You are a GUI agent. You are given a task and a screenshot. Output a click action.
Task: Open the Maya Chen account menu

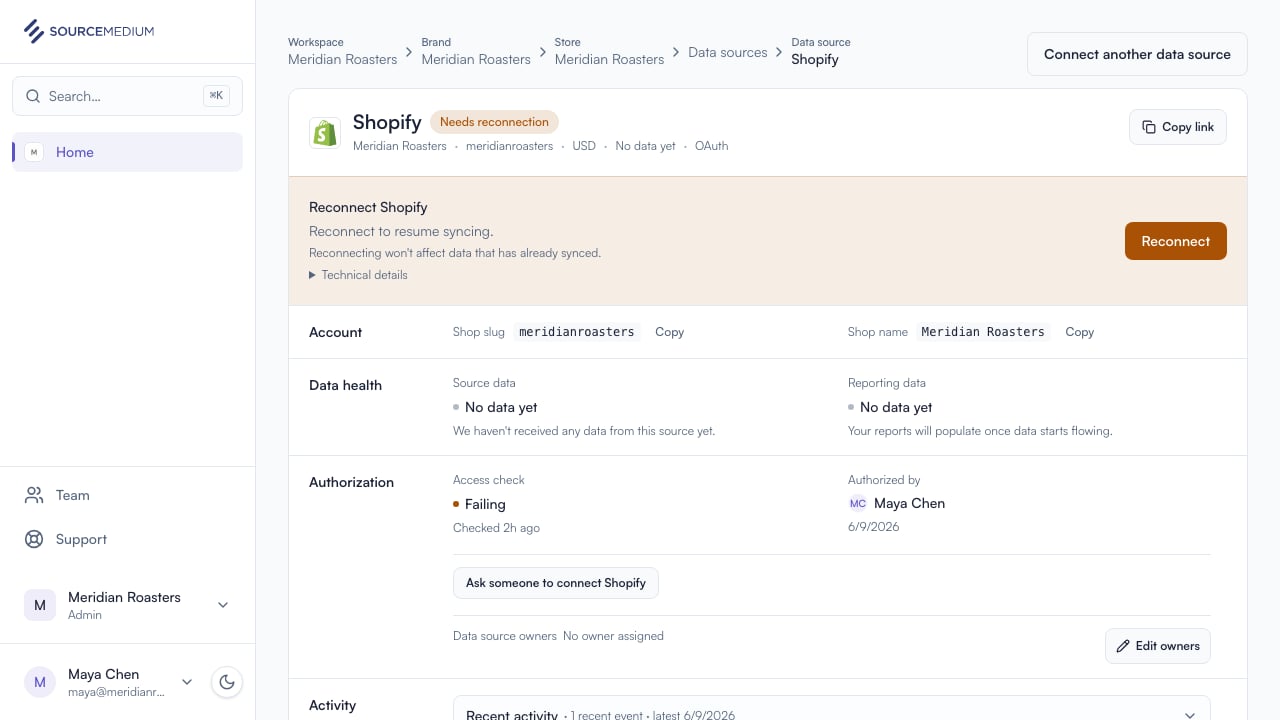click(108, 682)
